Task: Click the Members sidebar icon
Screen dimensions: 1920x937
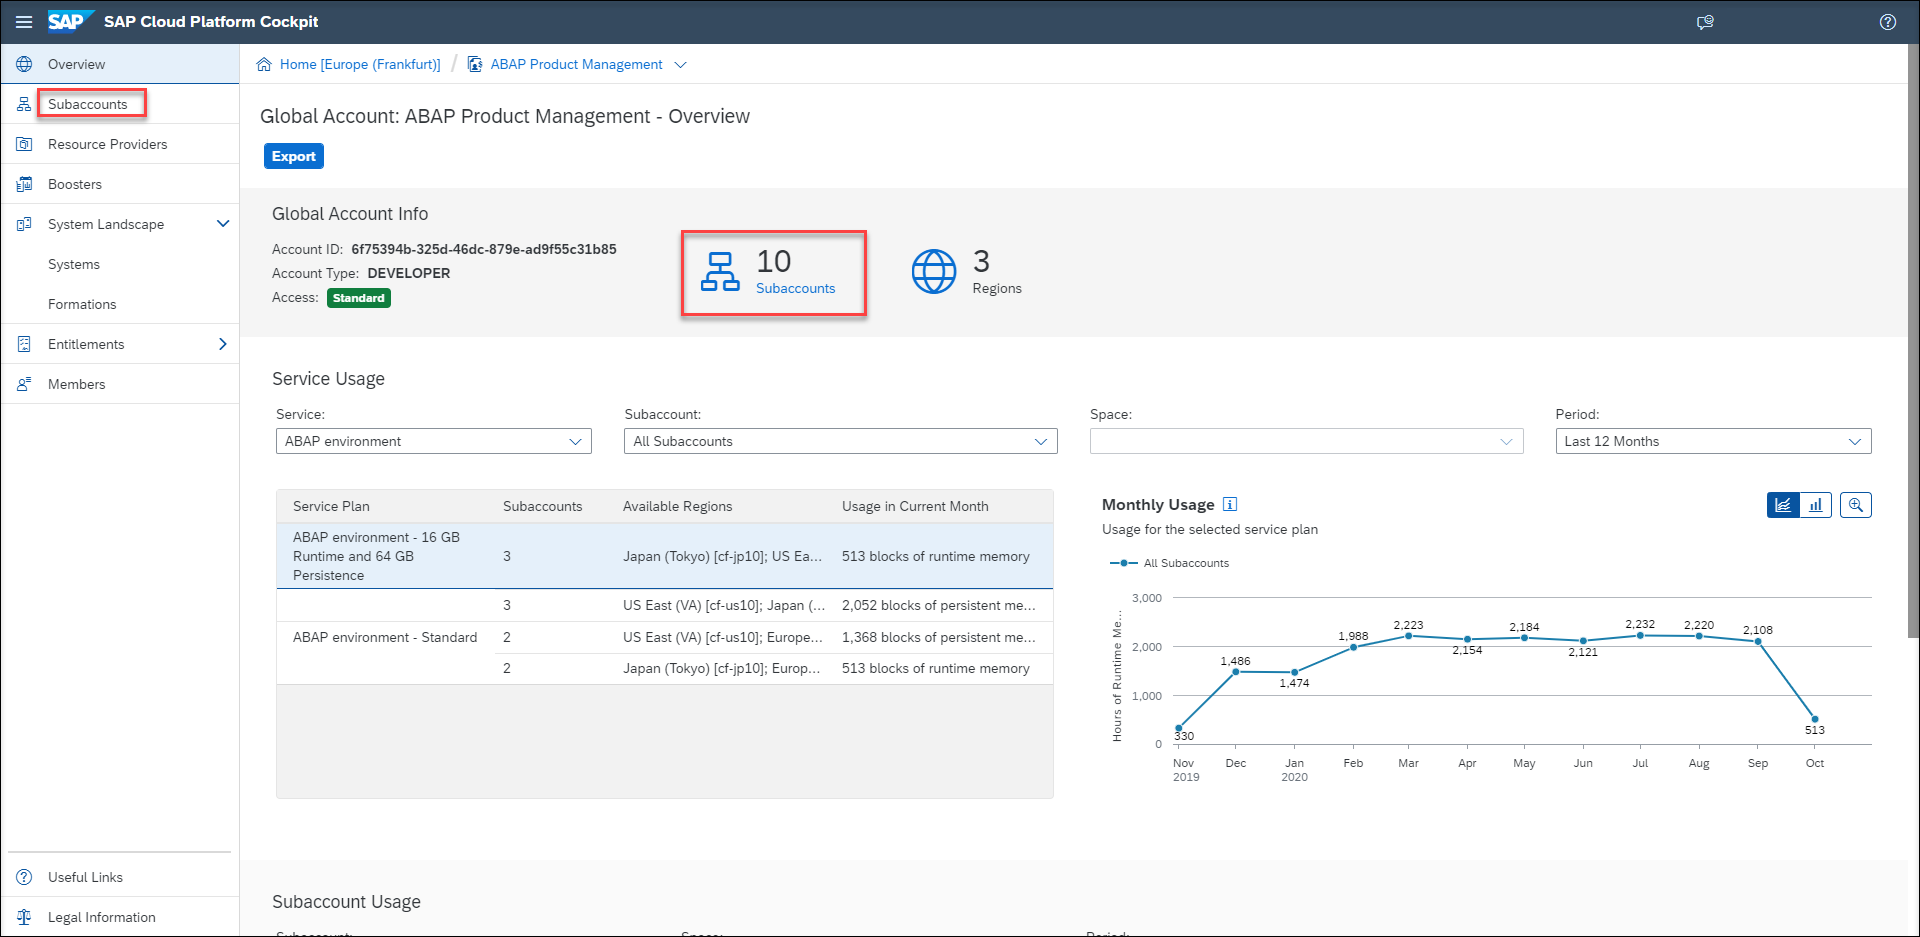Action: 24,384
